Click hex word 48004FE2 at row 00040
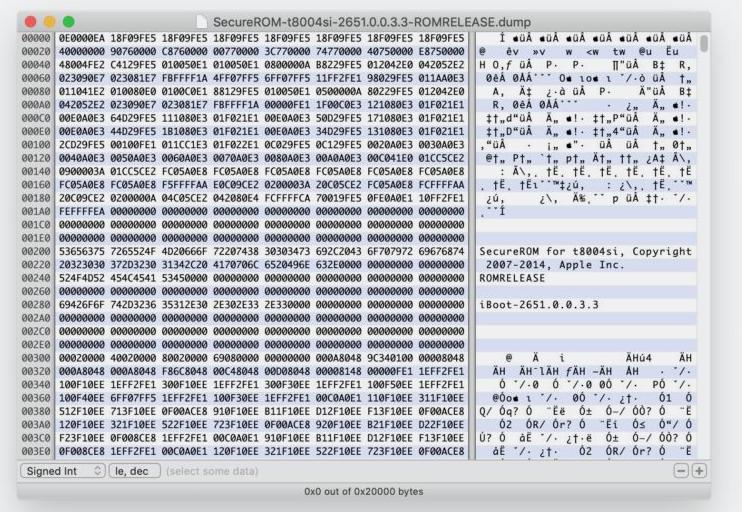 pos(82,64)
